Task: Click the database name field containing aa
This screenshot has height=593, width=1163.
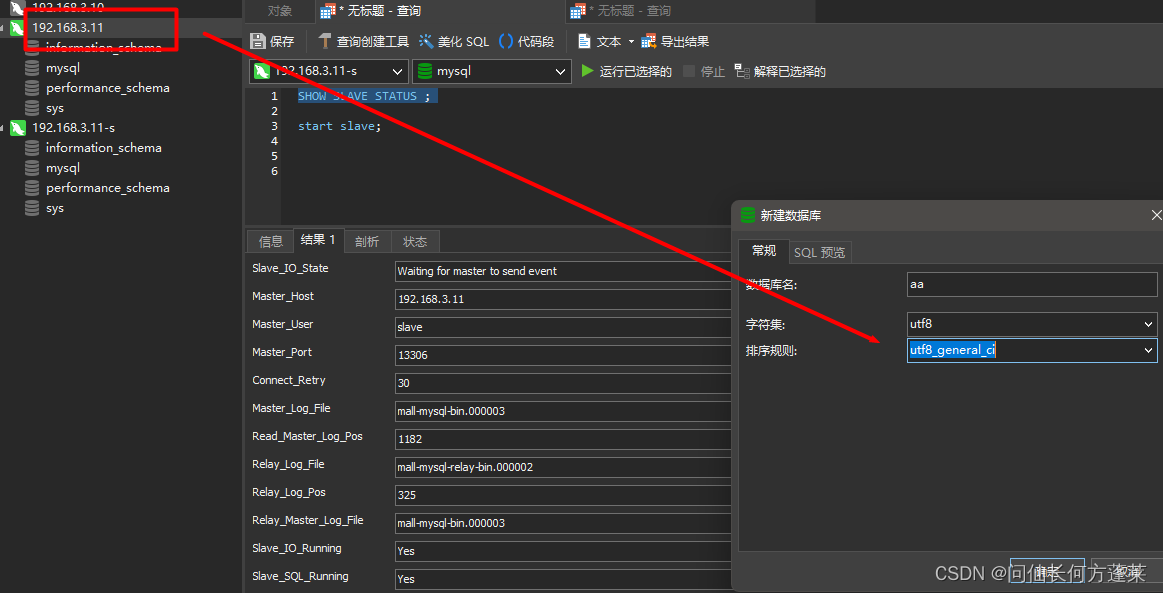Action: (x=1032, y=284)
